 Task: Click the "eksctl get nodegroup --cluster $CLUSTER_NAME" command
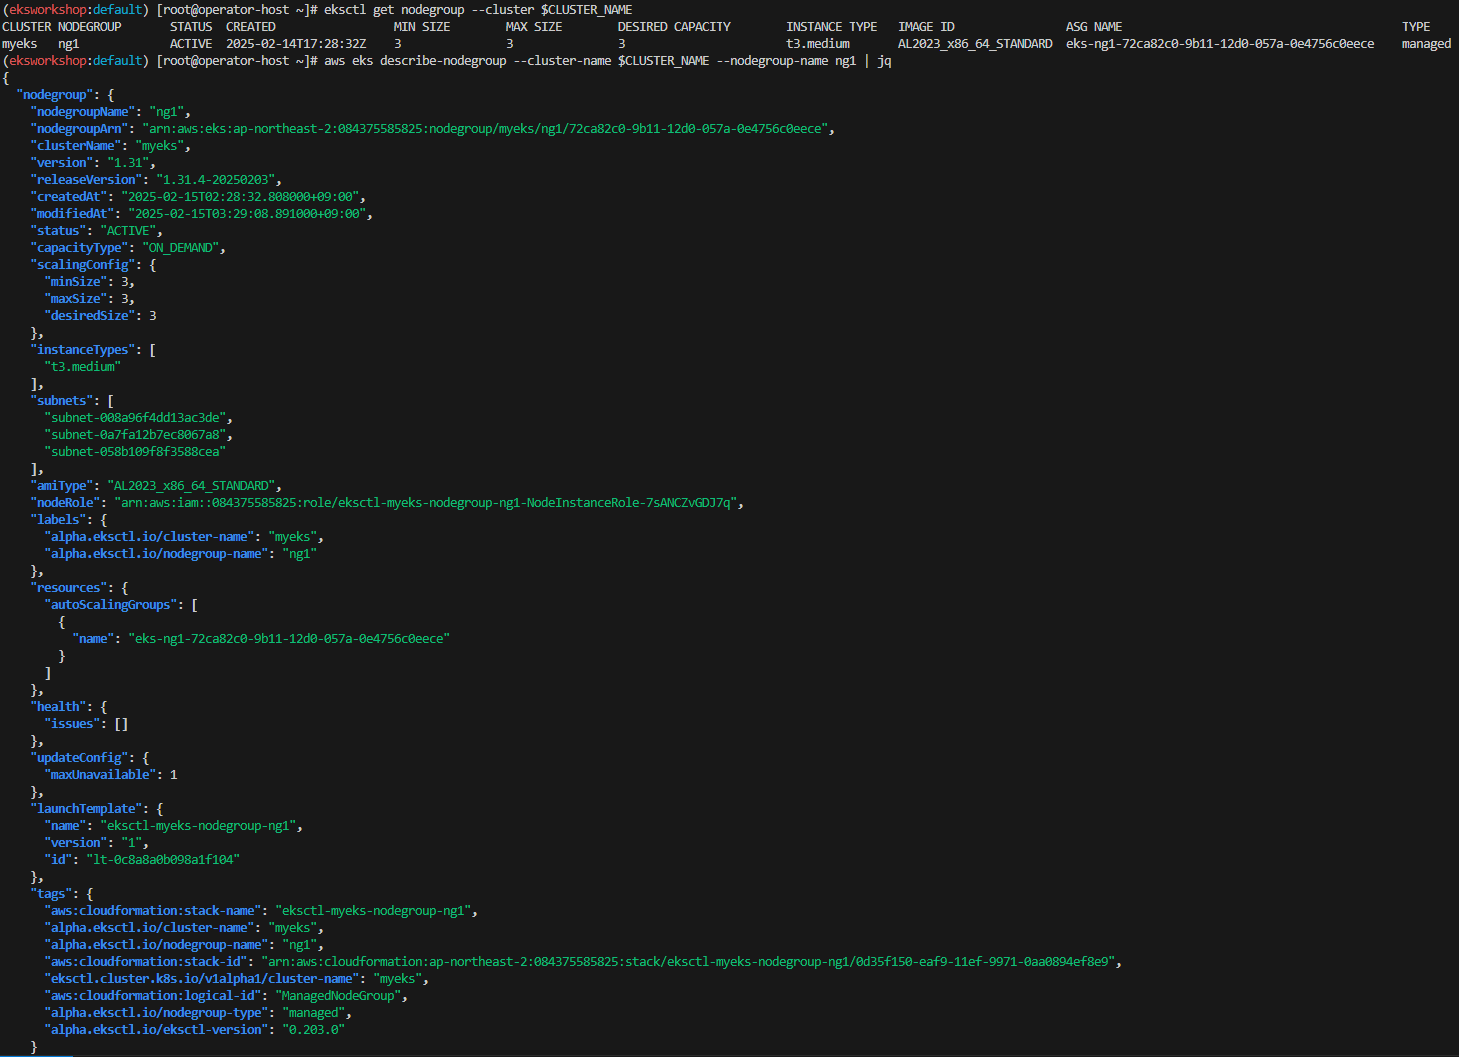pyautogui.click(x=478, y=10)
